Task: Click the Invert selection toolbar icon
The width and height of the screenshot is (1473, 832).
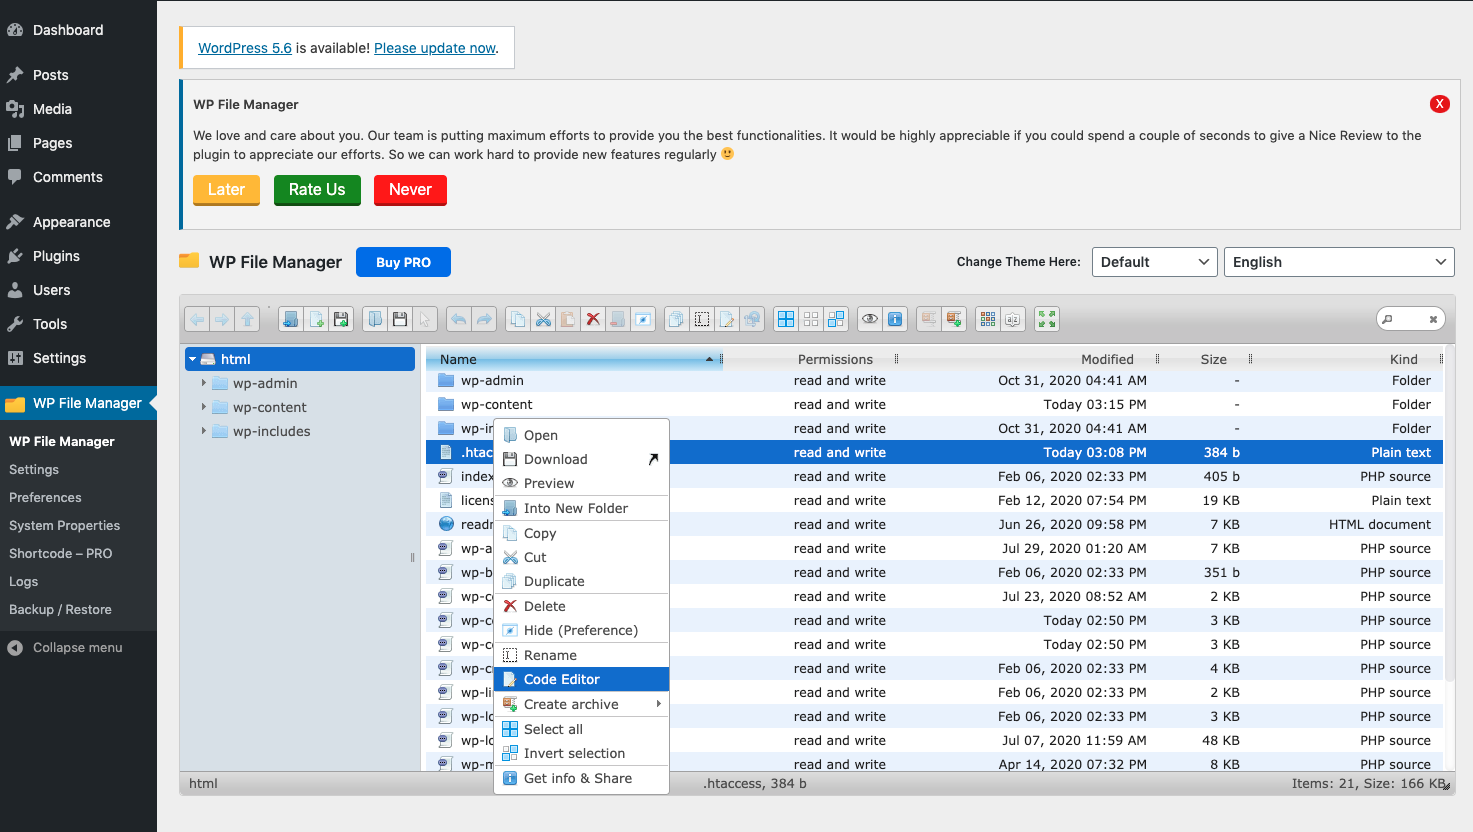Action: point(836,319)
